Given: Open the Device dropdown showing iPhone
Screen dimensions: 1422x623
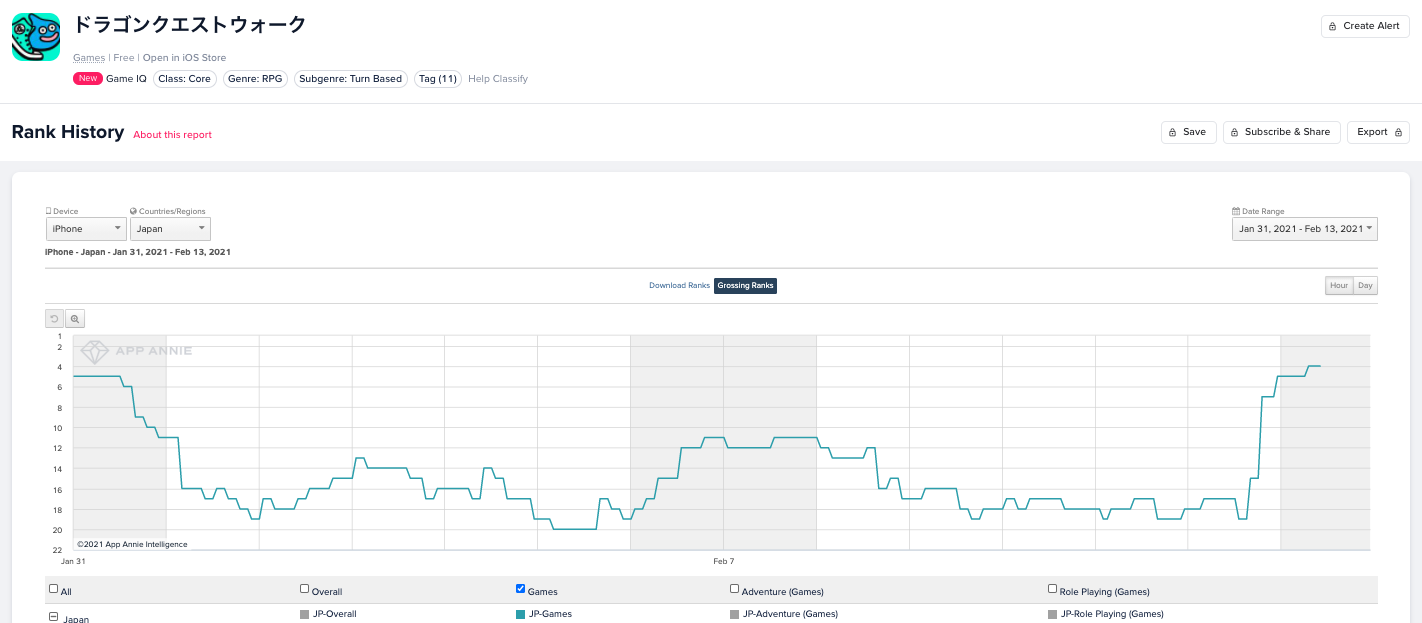Looking at the screenshot, I should click(x=86, y=229).
